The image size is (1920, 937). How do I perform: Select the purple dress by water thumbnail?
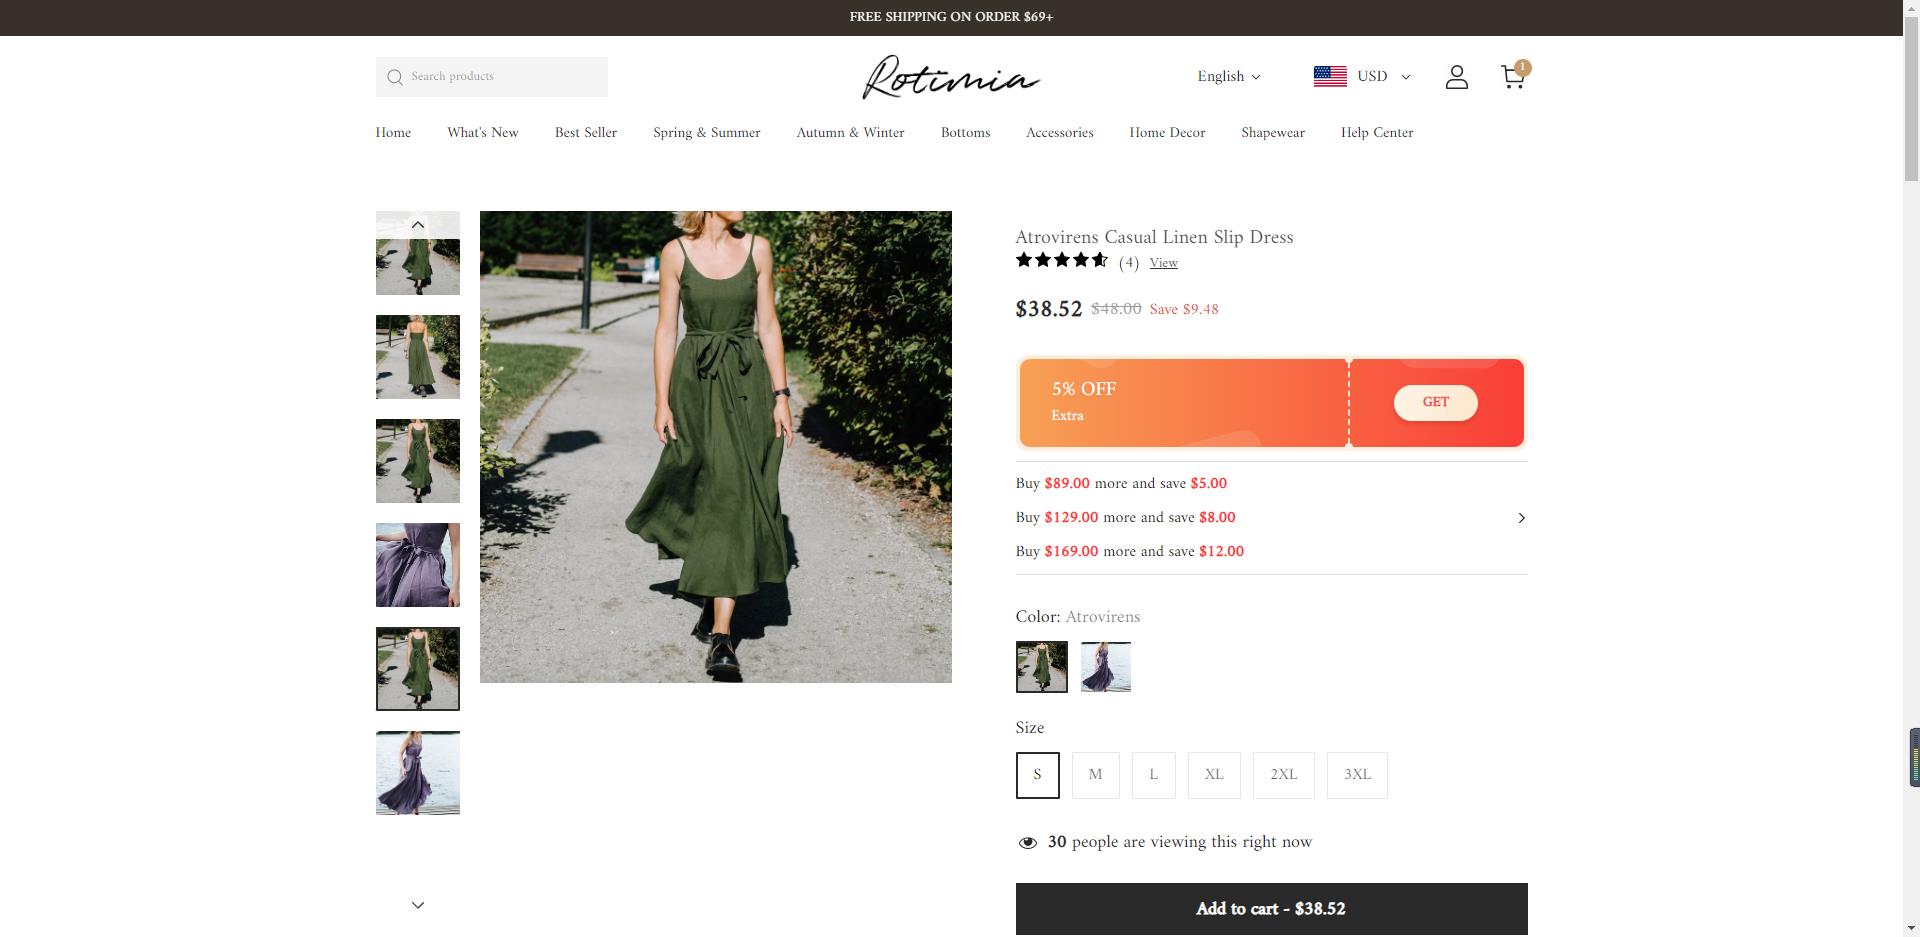[418, 773]
